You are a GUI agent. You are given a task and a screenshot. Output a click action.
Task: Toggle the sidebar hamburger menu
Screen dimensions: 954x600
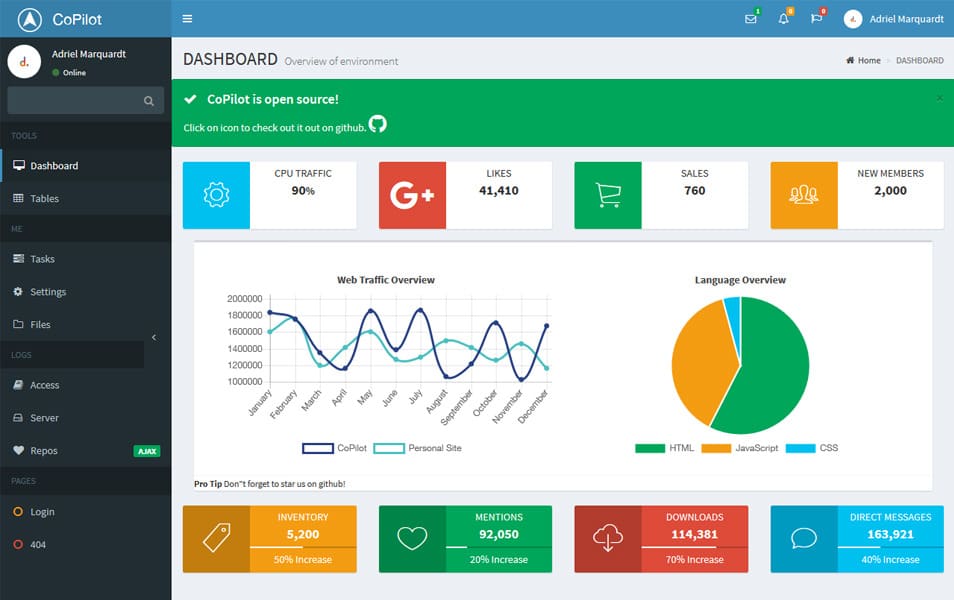pyautogui.click(x=187, y=19)
